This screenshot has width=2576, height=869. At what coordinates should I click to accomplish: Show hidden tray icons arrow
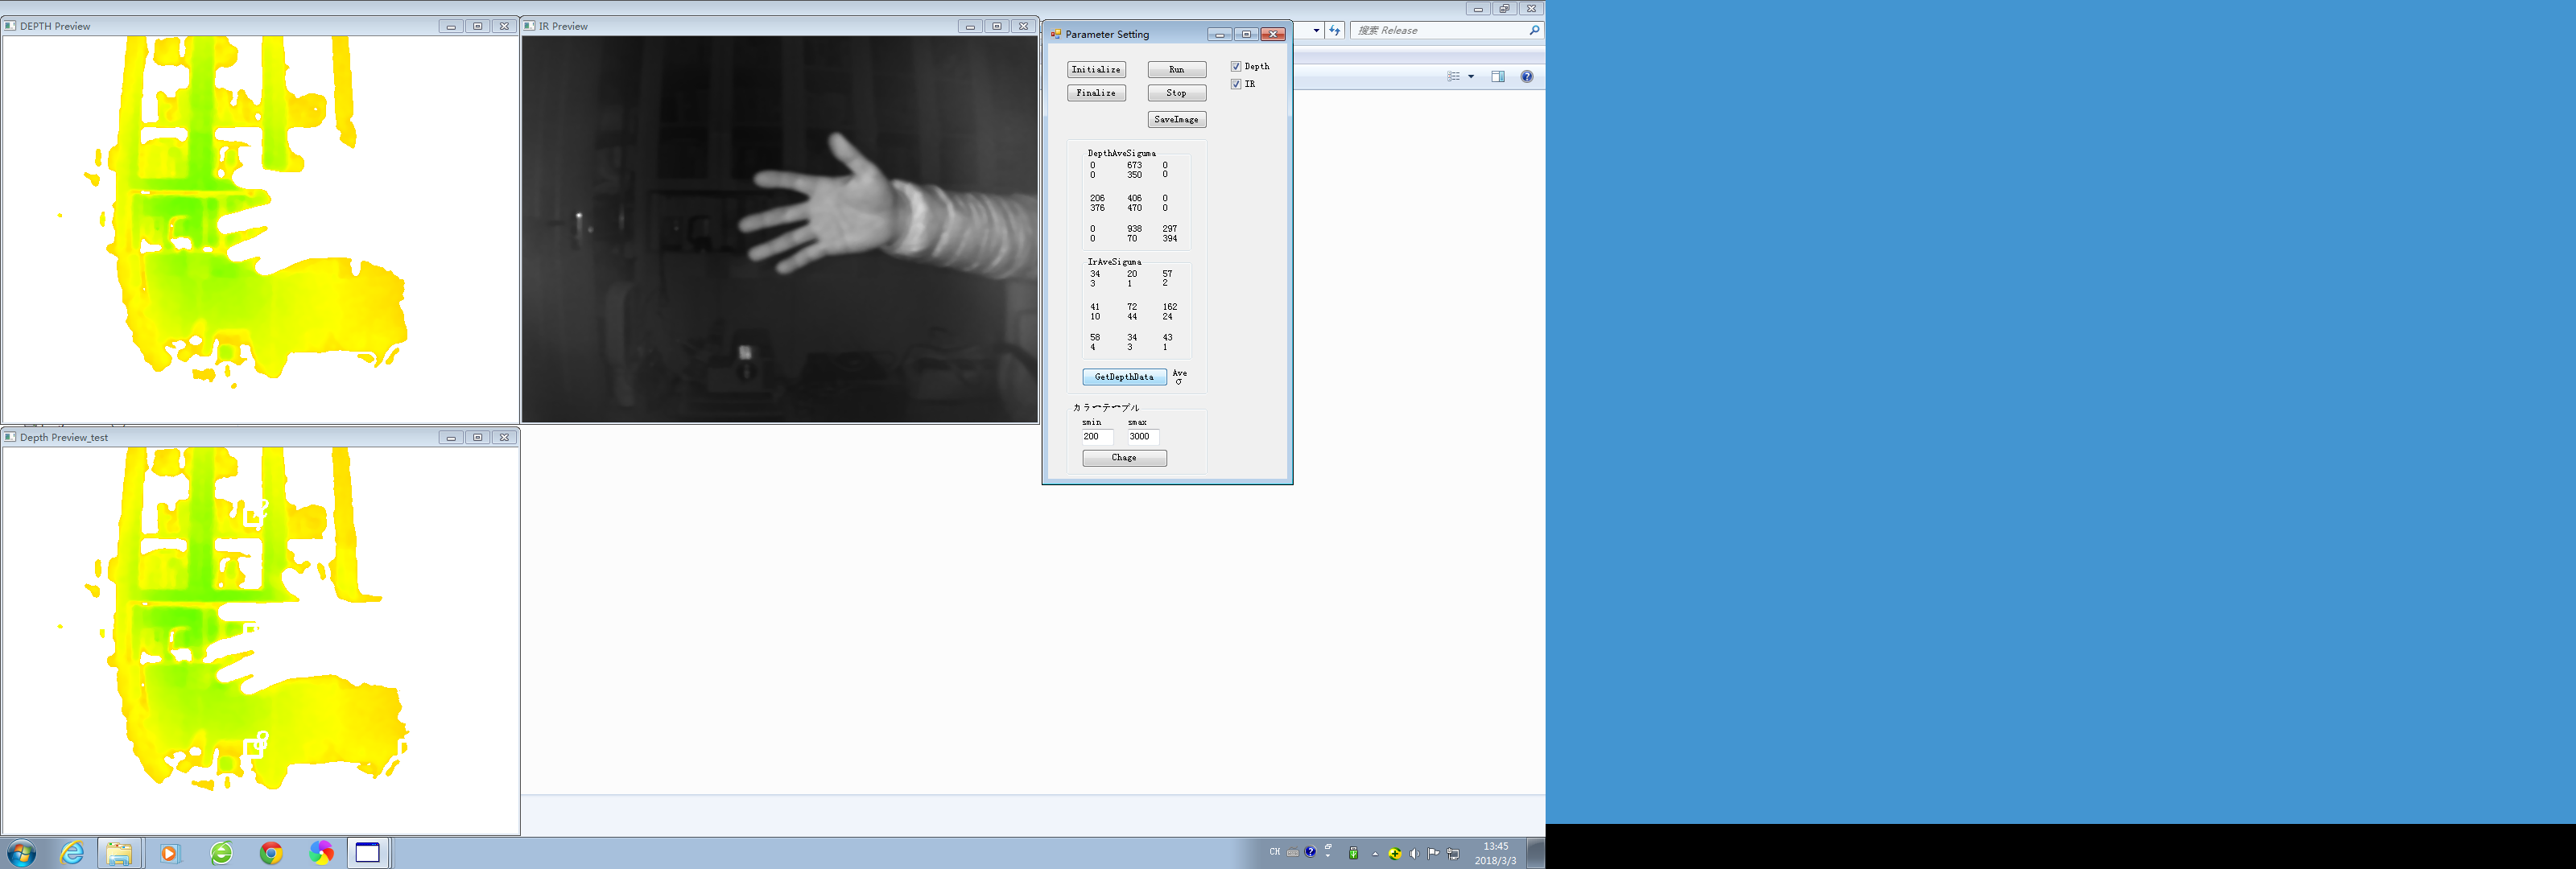coord(1375,853)
